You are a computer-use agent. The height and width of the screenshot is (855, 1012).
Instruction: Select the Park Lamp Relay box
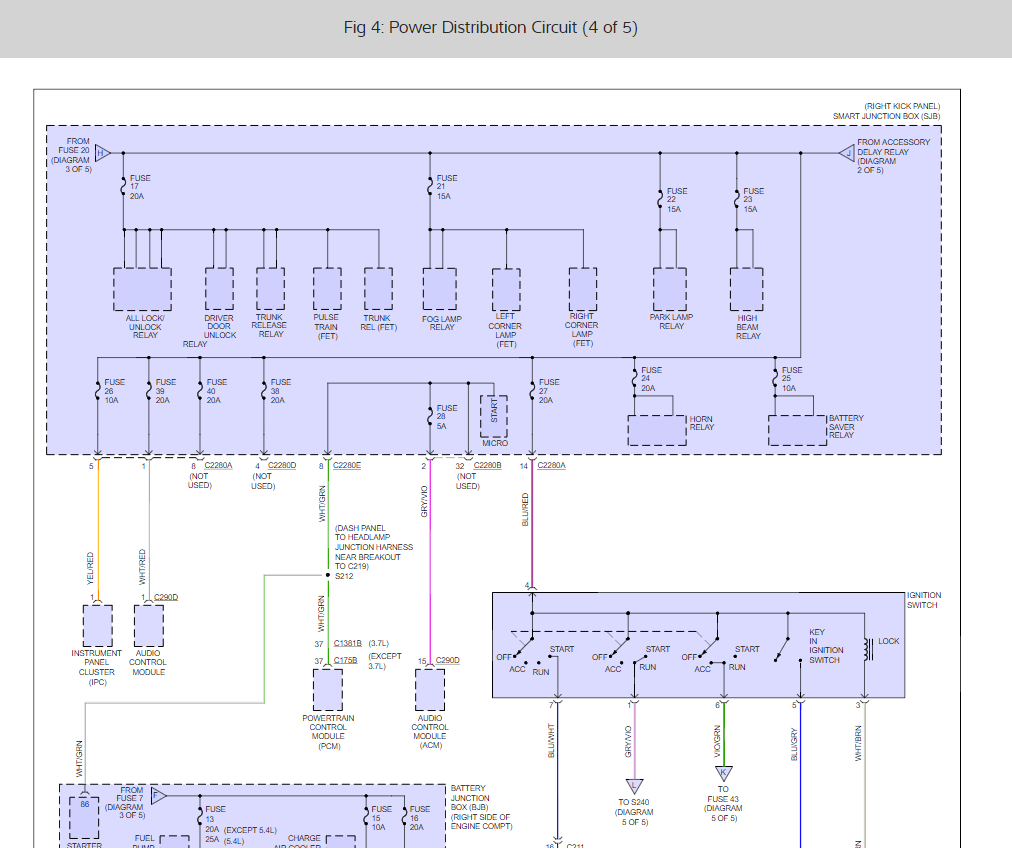click(x=670, y=289)
